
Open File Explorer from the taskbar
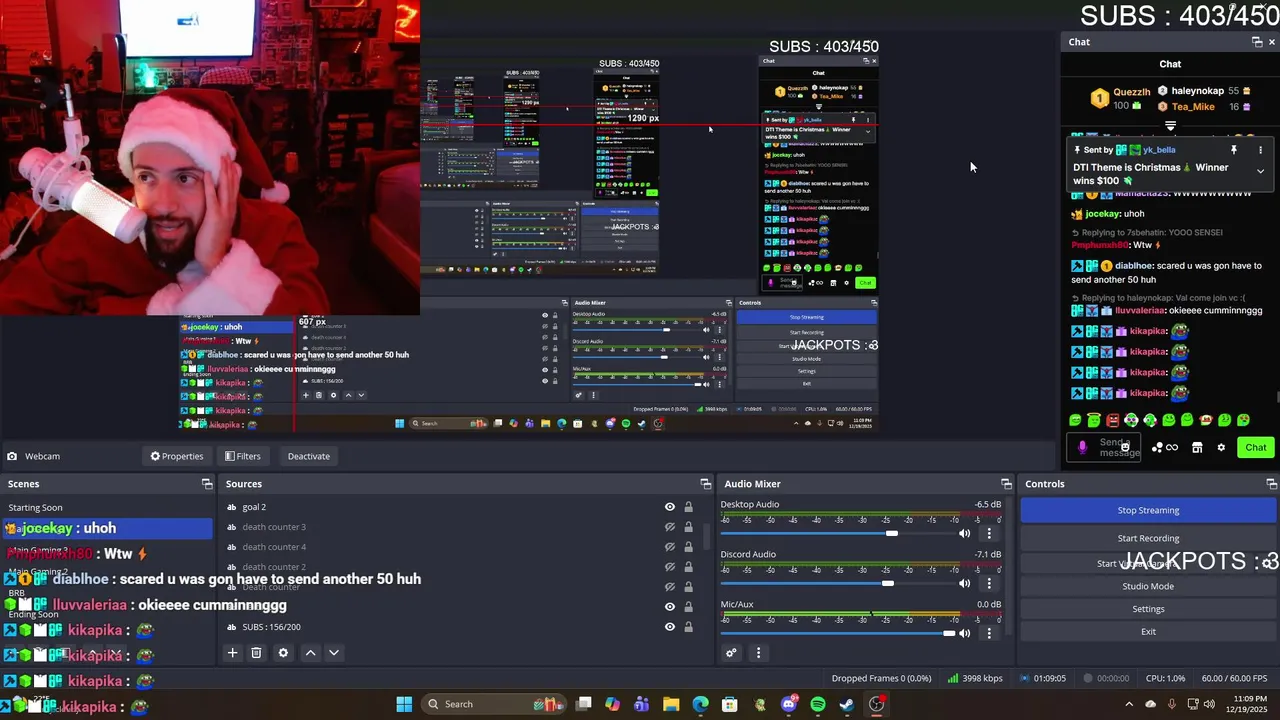[671, 704]
